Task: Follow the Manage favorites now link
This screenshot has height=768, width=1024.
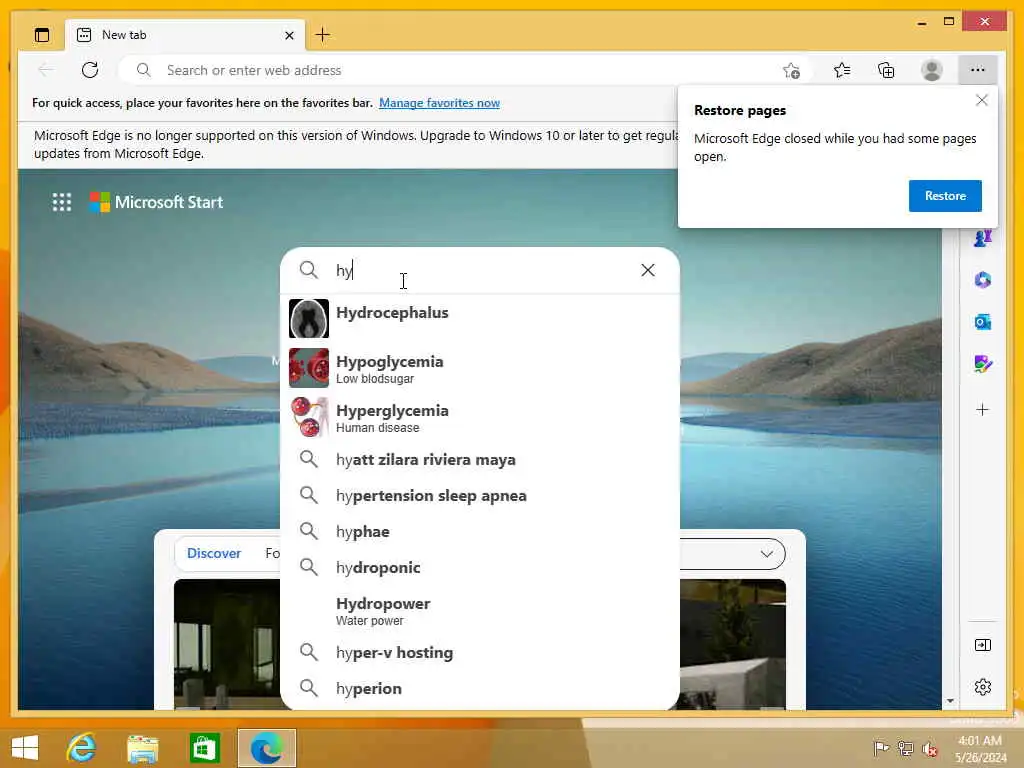Action: tap(440, 103)
